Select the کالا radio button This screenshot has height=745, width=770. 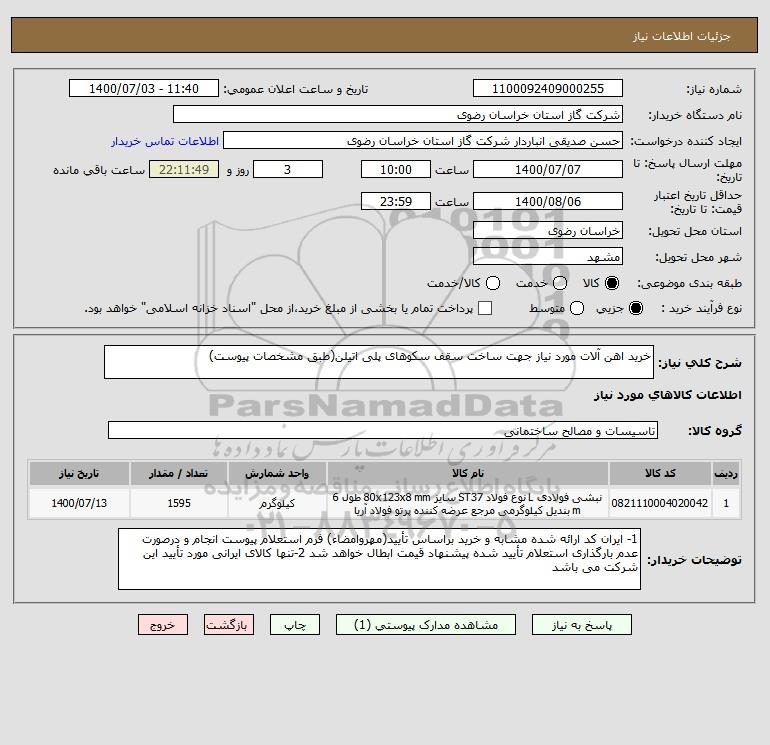612,283
